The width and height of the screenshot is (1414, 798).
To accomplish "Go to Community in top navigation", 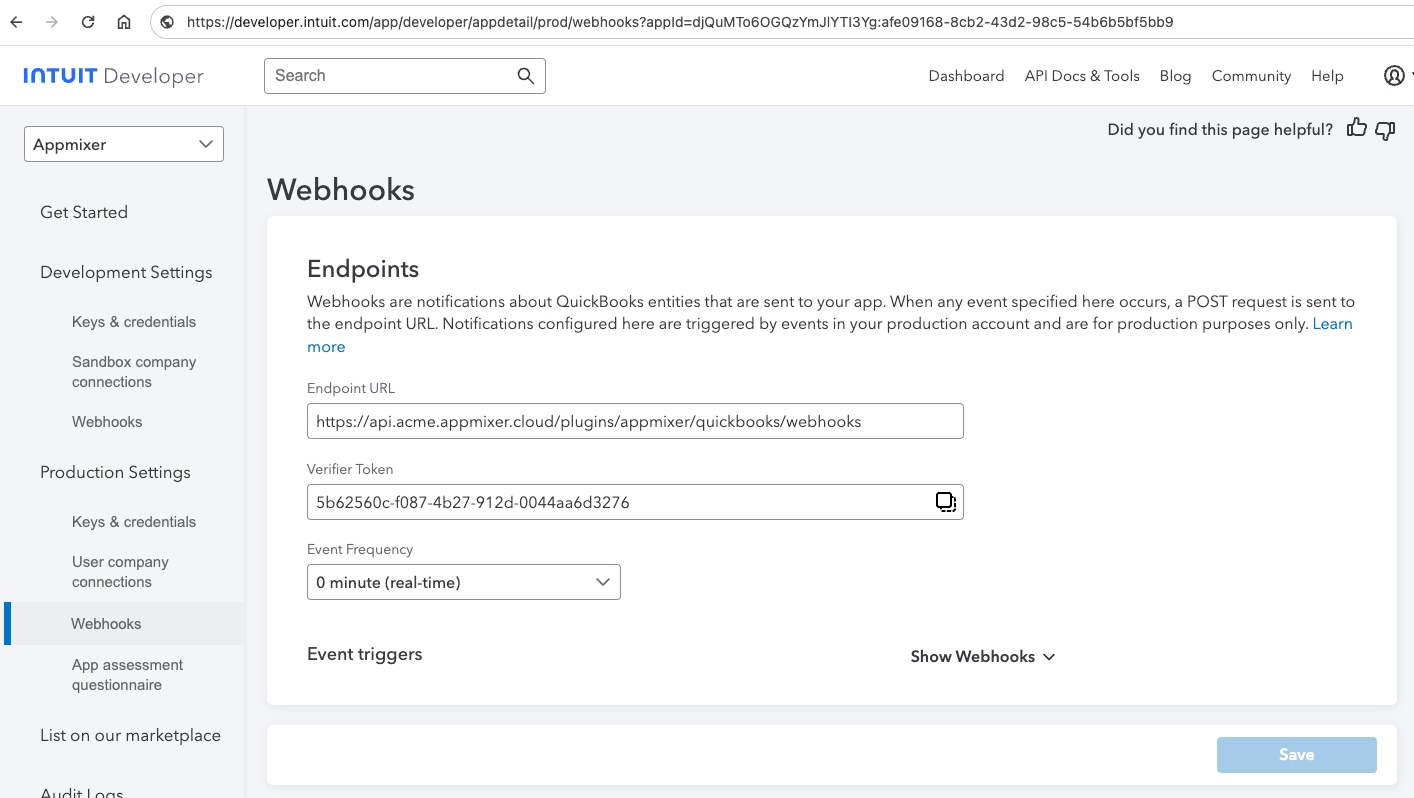I will pos(1251,76).
